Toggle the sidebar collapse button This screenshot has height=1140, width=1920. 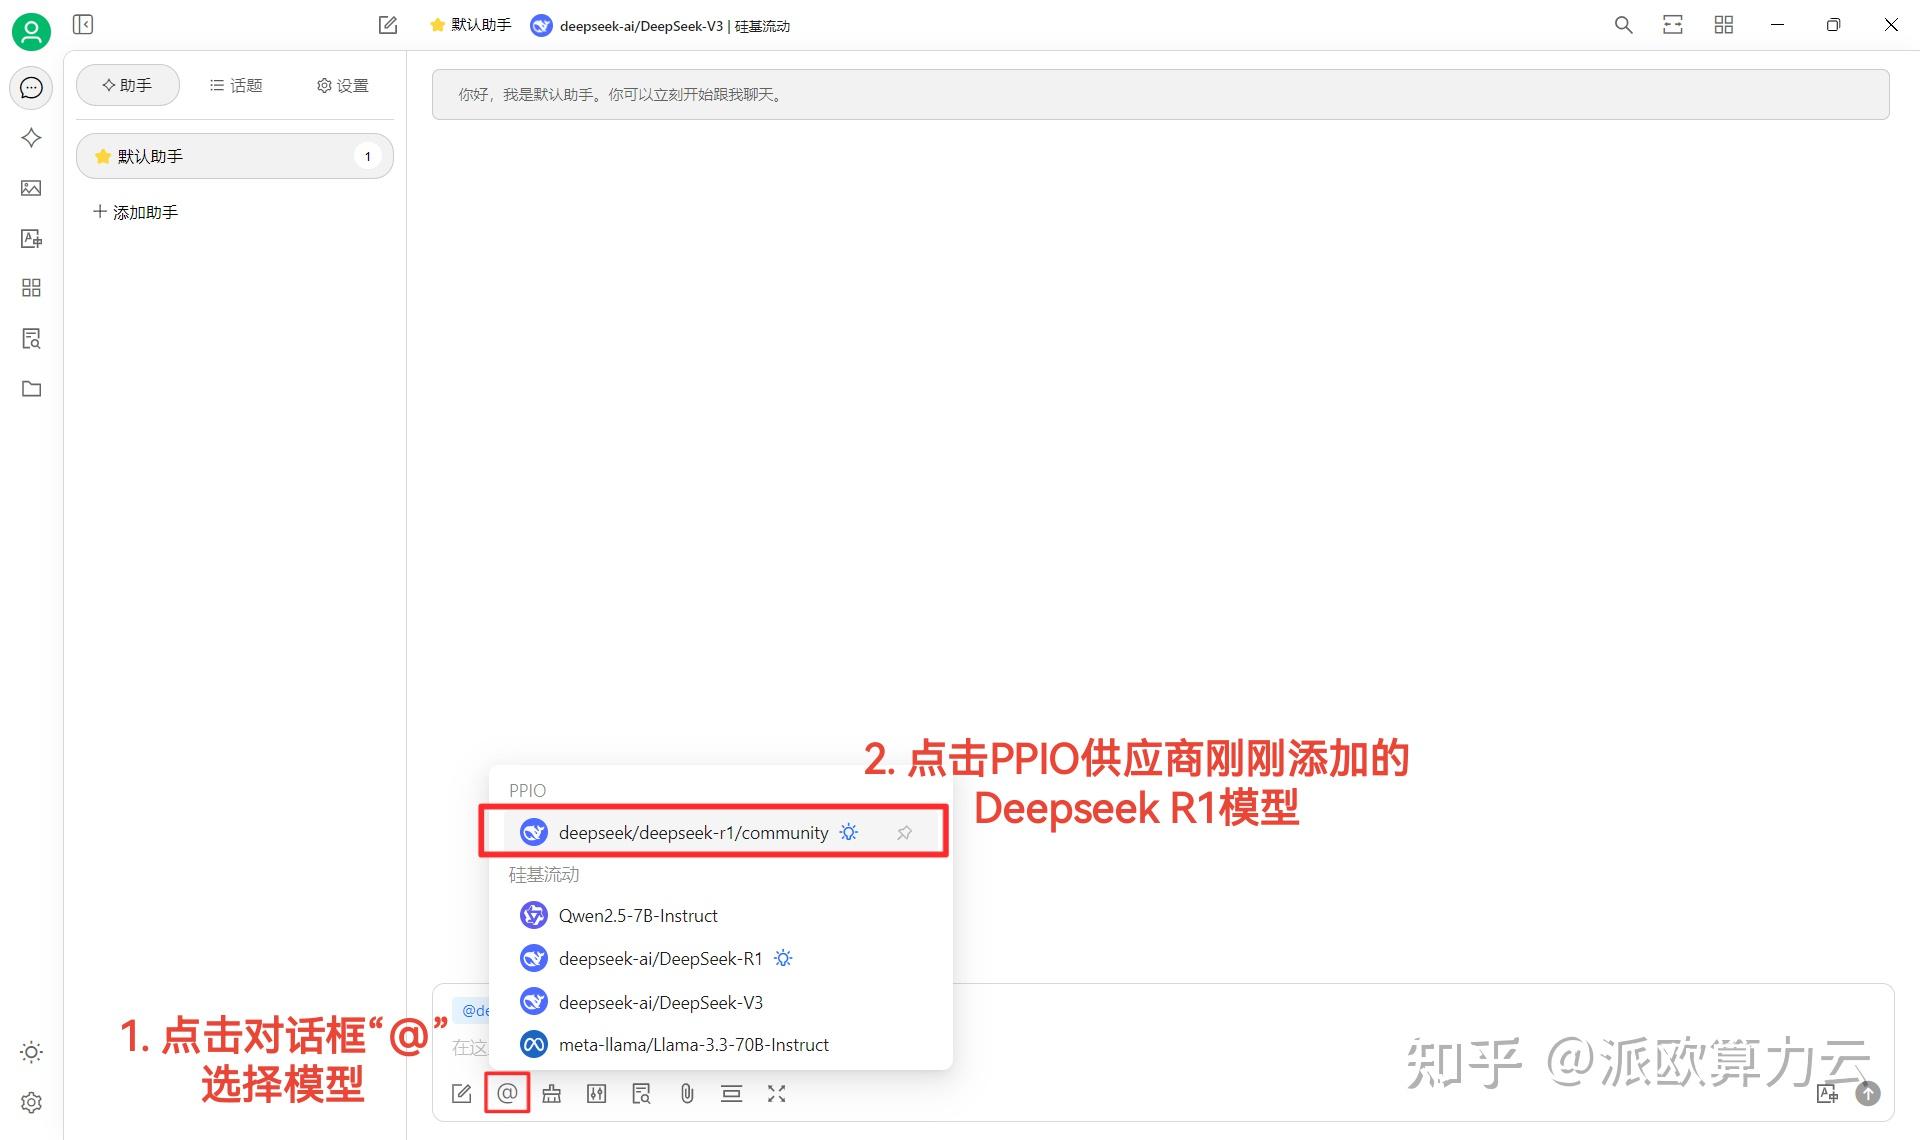click(x=83, y=24)
